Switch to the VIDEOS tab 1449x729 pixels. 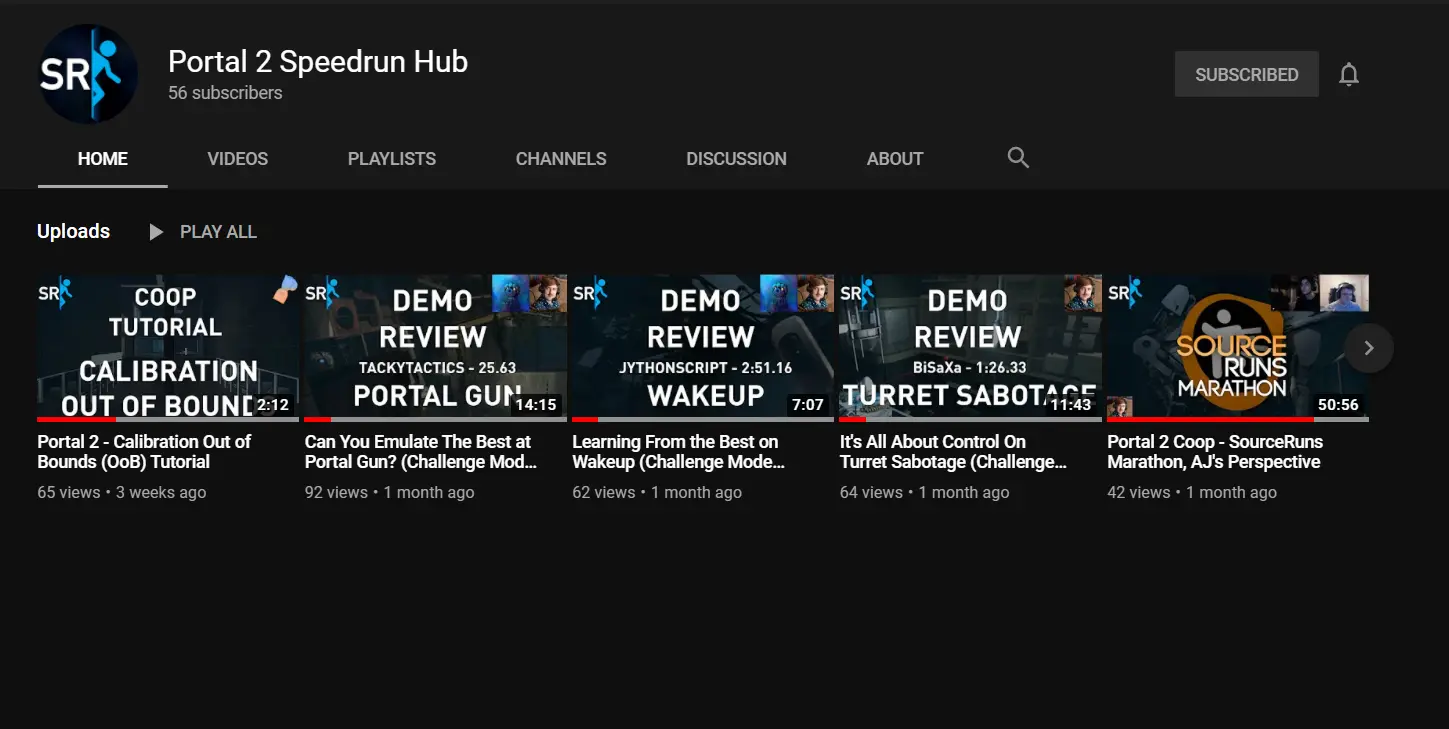click(237, 158)
